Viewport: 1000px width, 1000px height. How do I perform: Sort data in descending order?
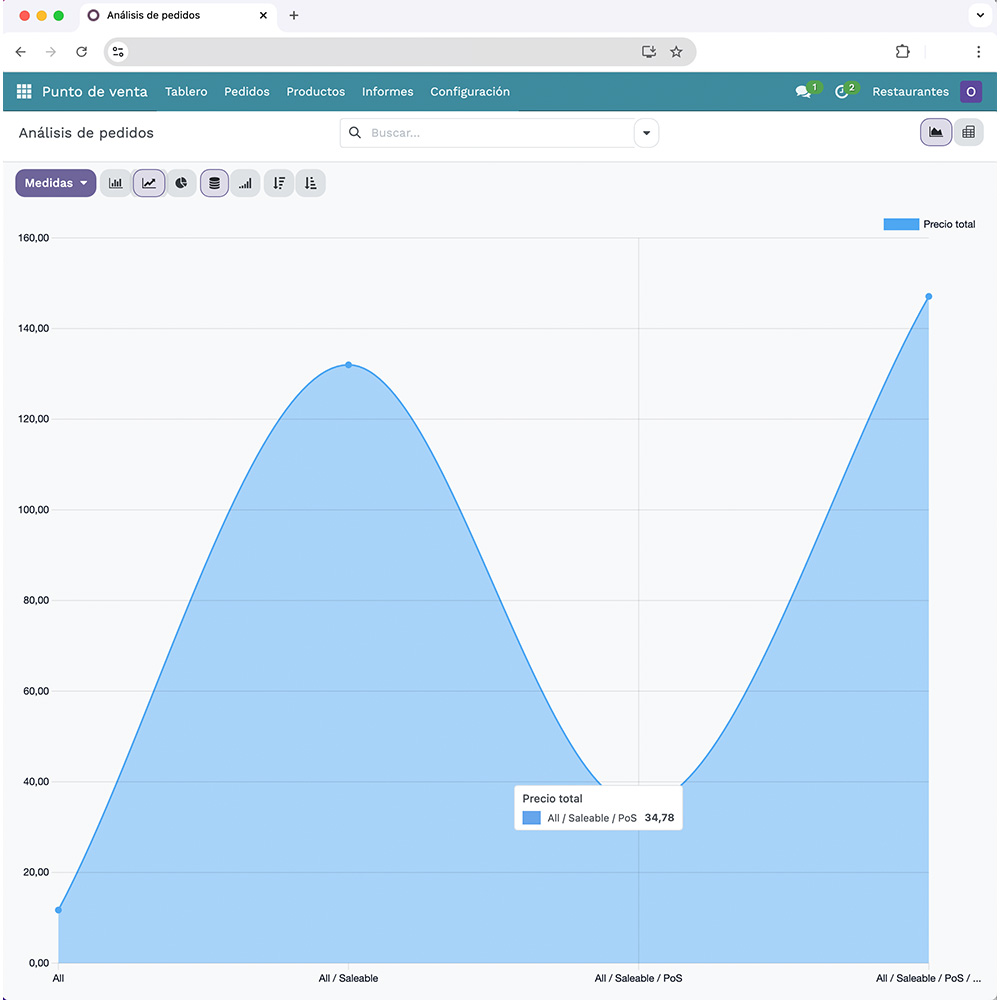coord(279,183)
